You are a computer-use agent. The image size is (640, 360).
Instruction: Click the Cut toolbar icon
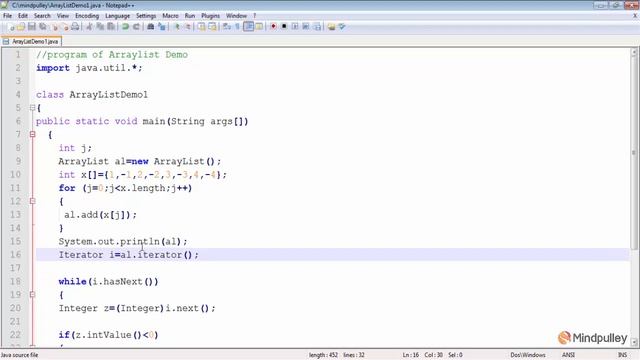(x=89, y=27)
